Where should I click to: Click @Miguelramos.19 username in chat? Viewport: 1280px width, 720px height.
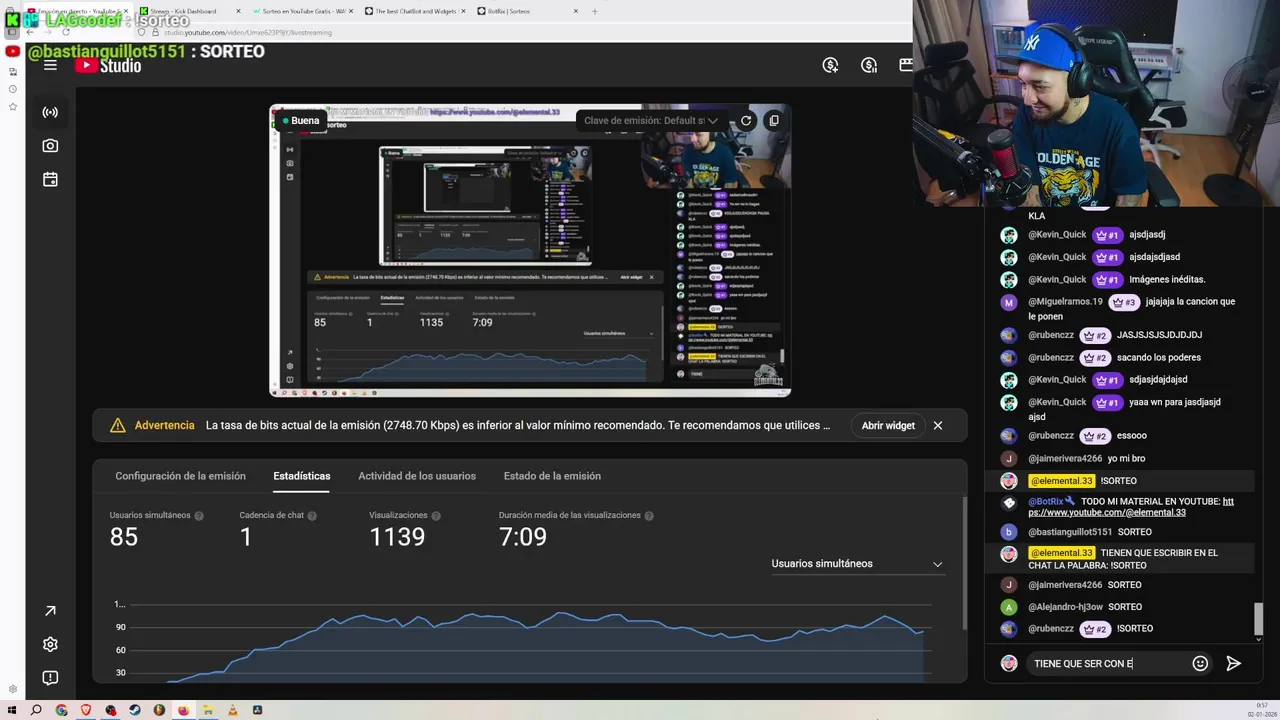1065,302
